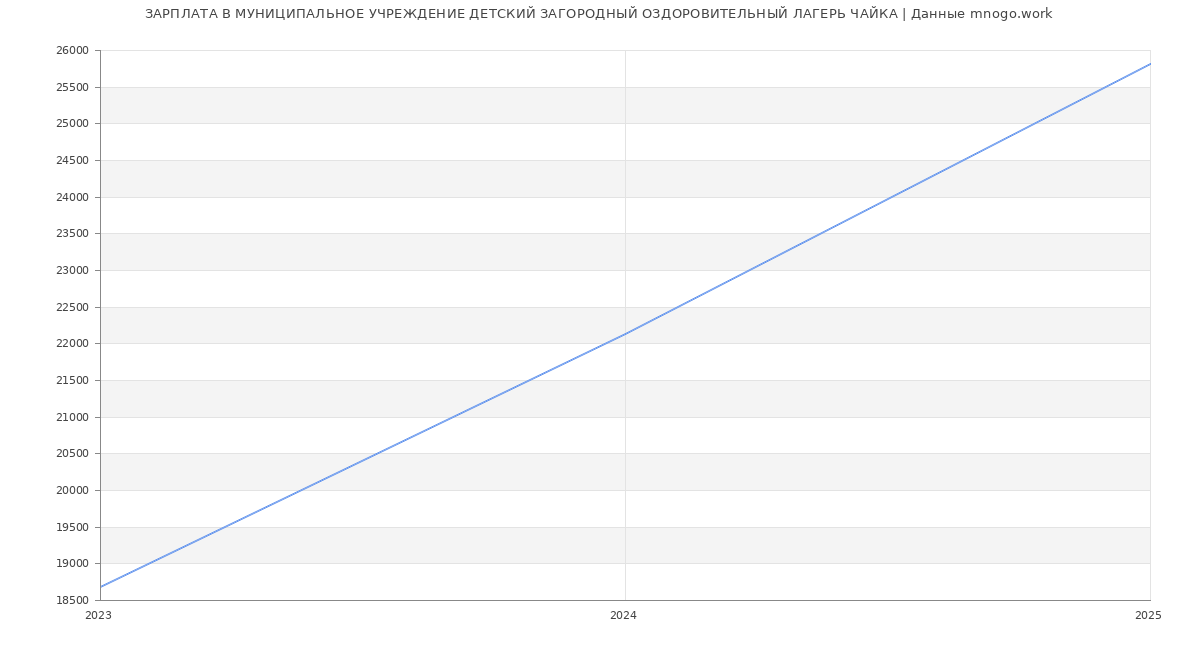Screen dimensions: 1200x650
Task: Click the 21500 y-axis label
Action: pyautogui.click(x=73, y=381)
